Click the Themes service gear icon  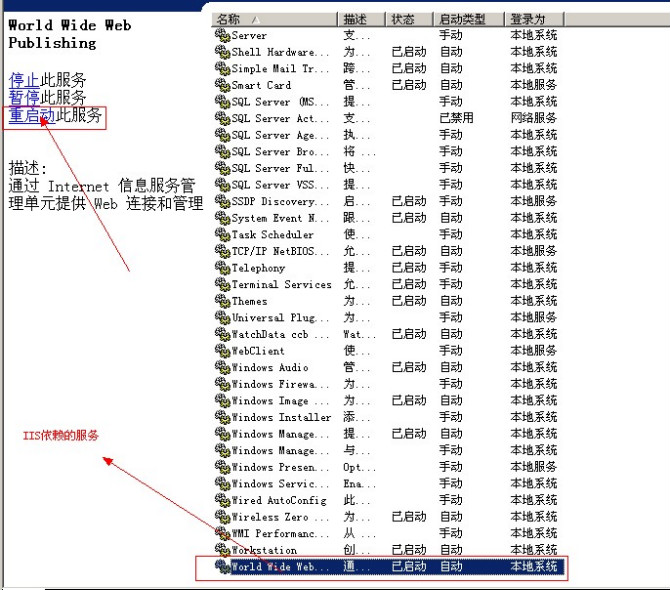(222, 301)
